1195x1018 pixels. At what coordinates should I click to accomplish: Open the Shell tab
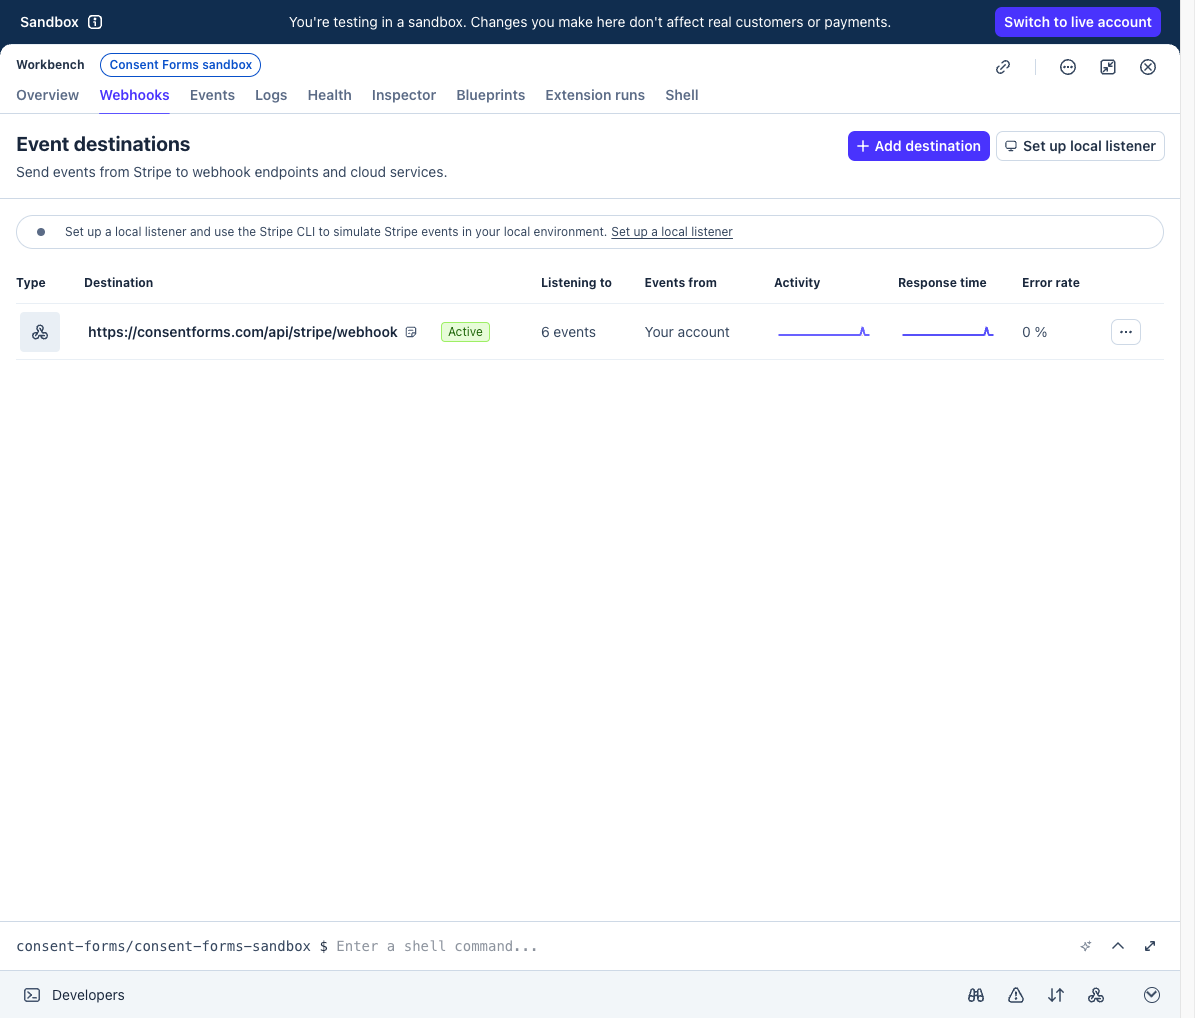click(x=681, y=95)
